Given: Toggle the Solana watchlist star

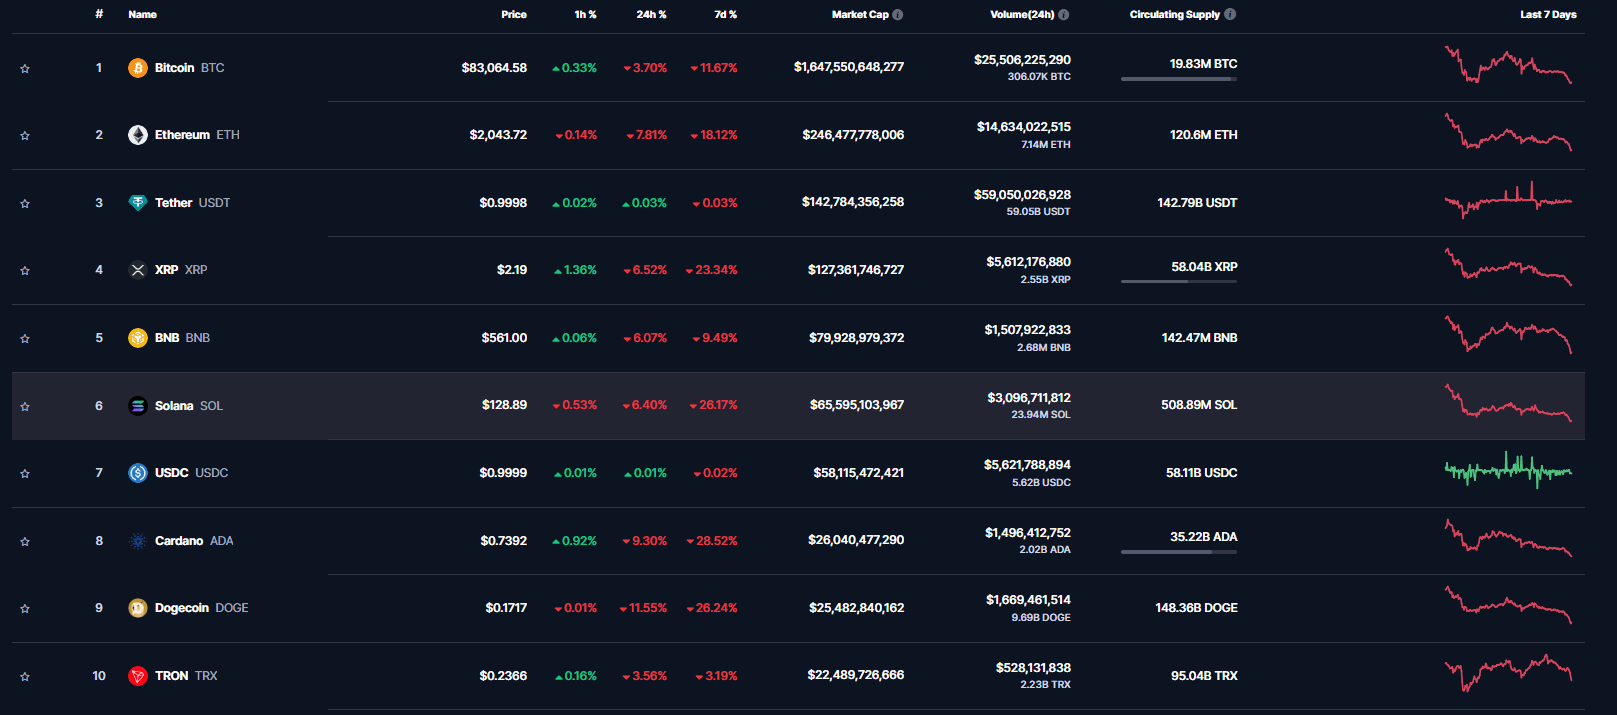Looking at the screenshot, I should point(25,407).
